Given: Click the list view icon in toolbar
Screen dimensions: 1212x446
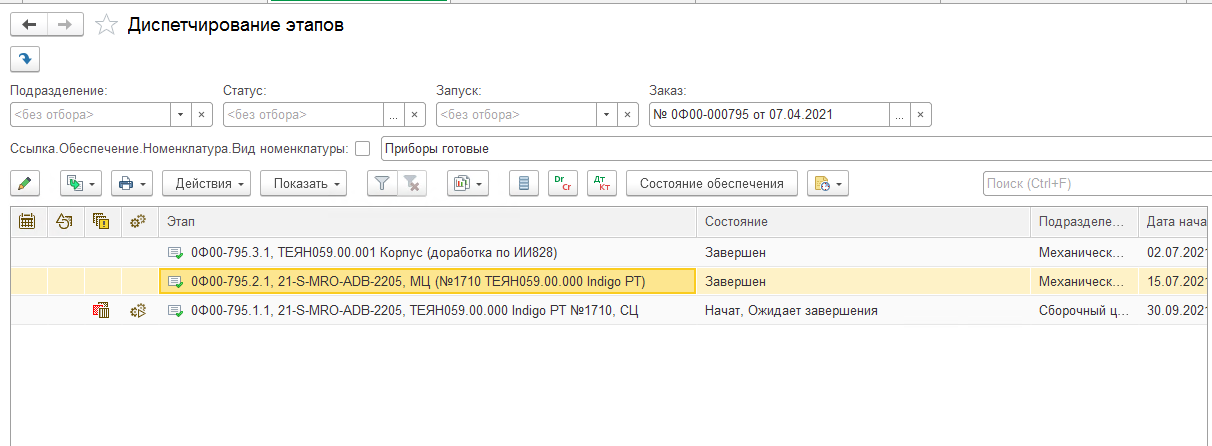Looking at the screenshot, I should point(523,184).
